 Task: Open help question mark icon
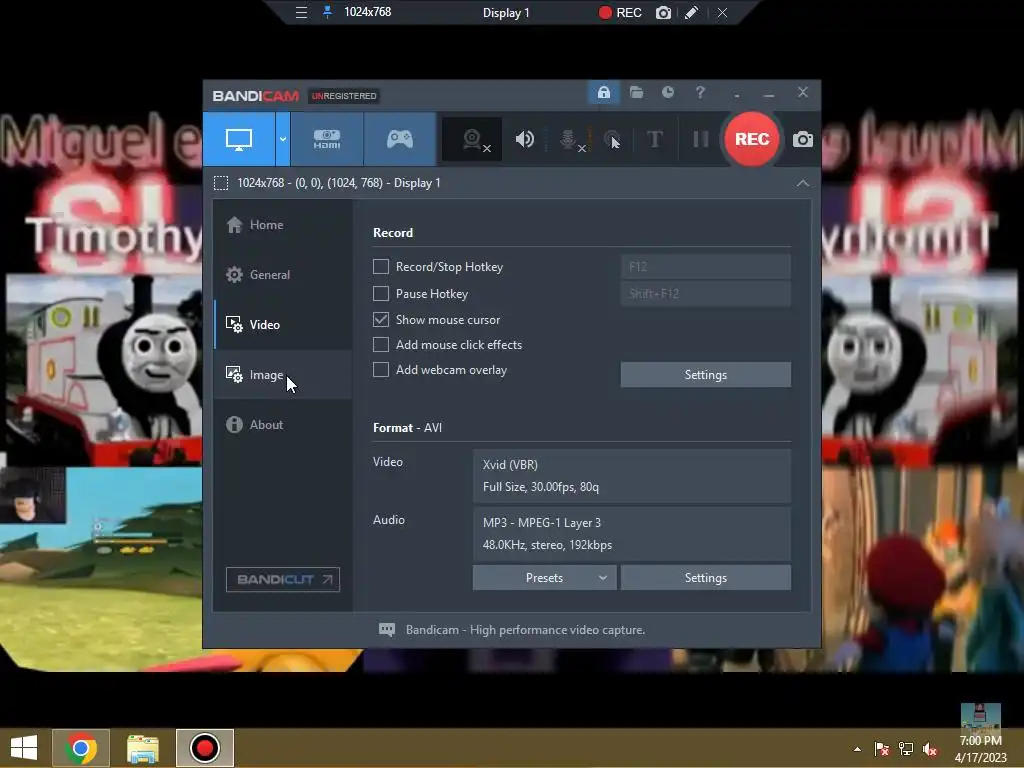click(x=700, y=93)
